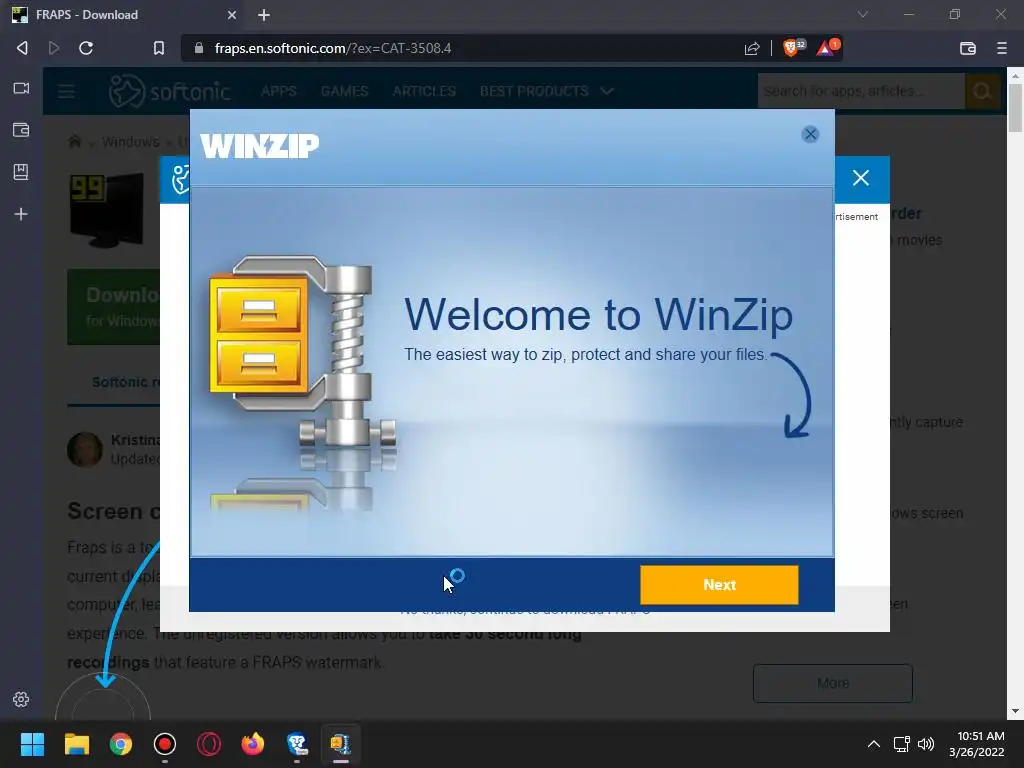The height and width of the screenshot is (768, 1024).
Task: Go forward in browser history
Action: pyautogui.click(x=54, y=48)
